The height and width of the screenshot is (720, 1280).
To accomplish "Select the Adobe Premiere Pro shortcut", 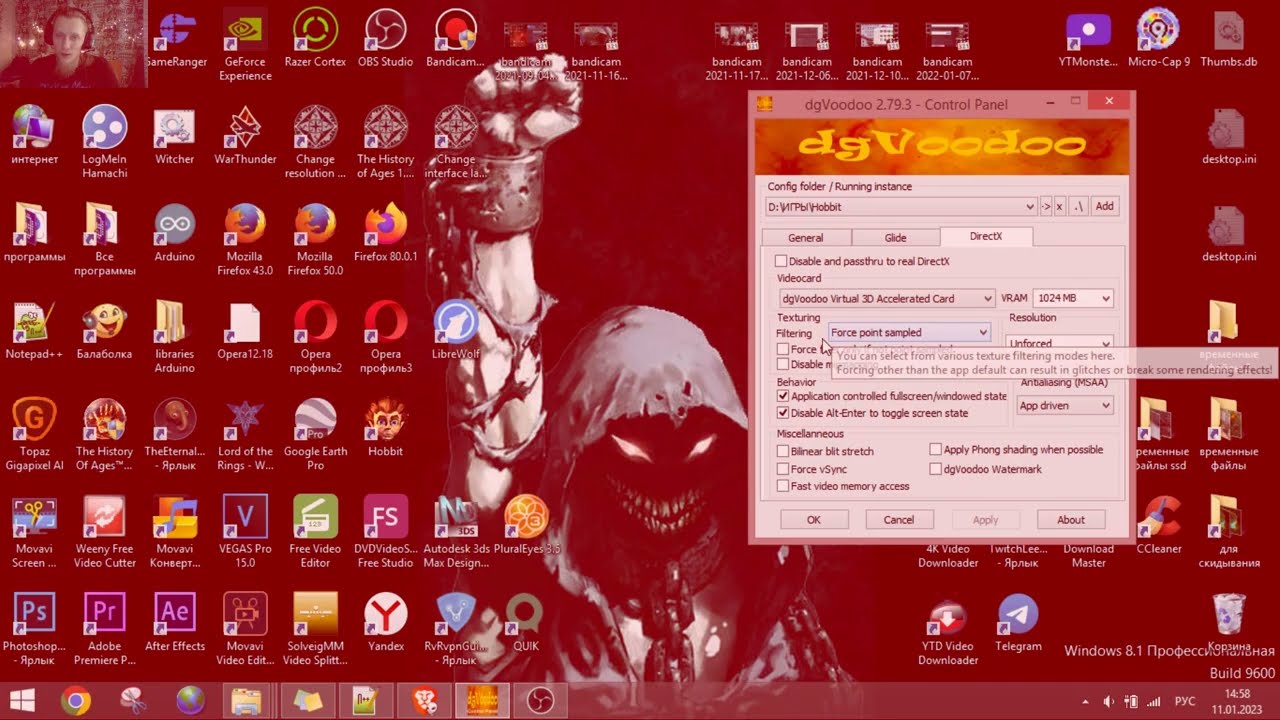I will [x=105, y=629].
